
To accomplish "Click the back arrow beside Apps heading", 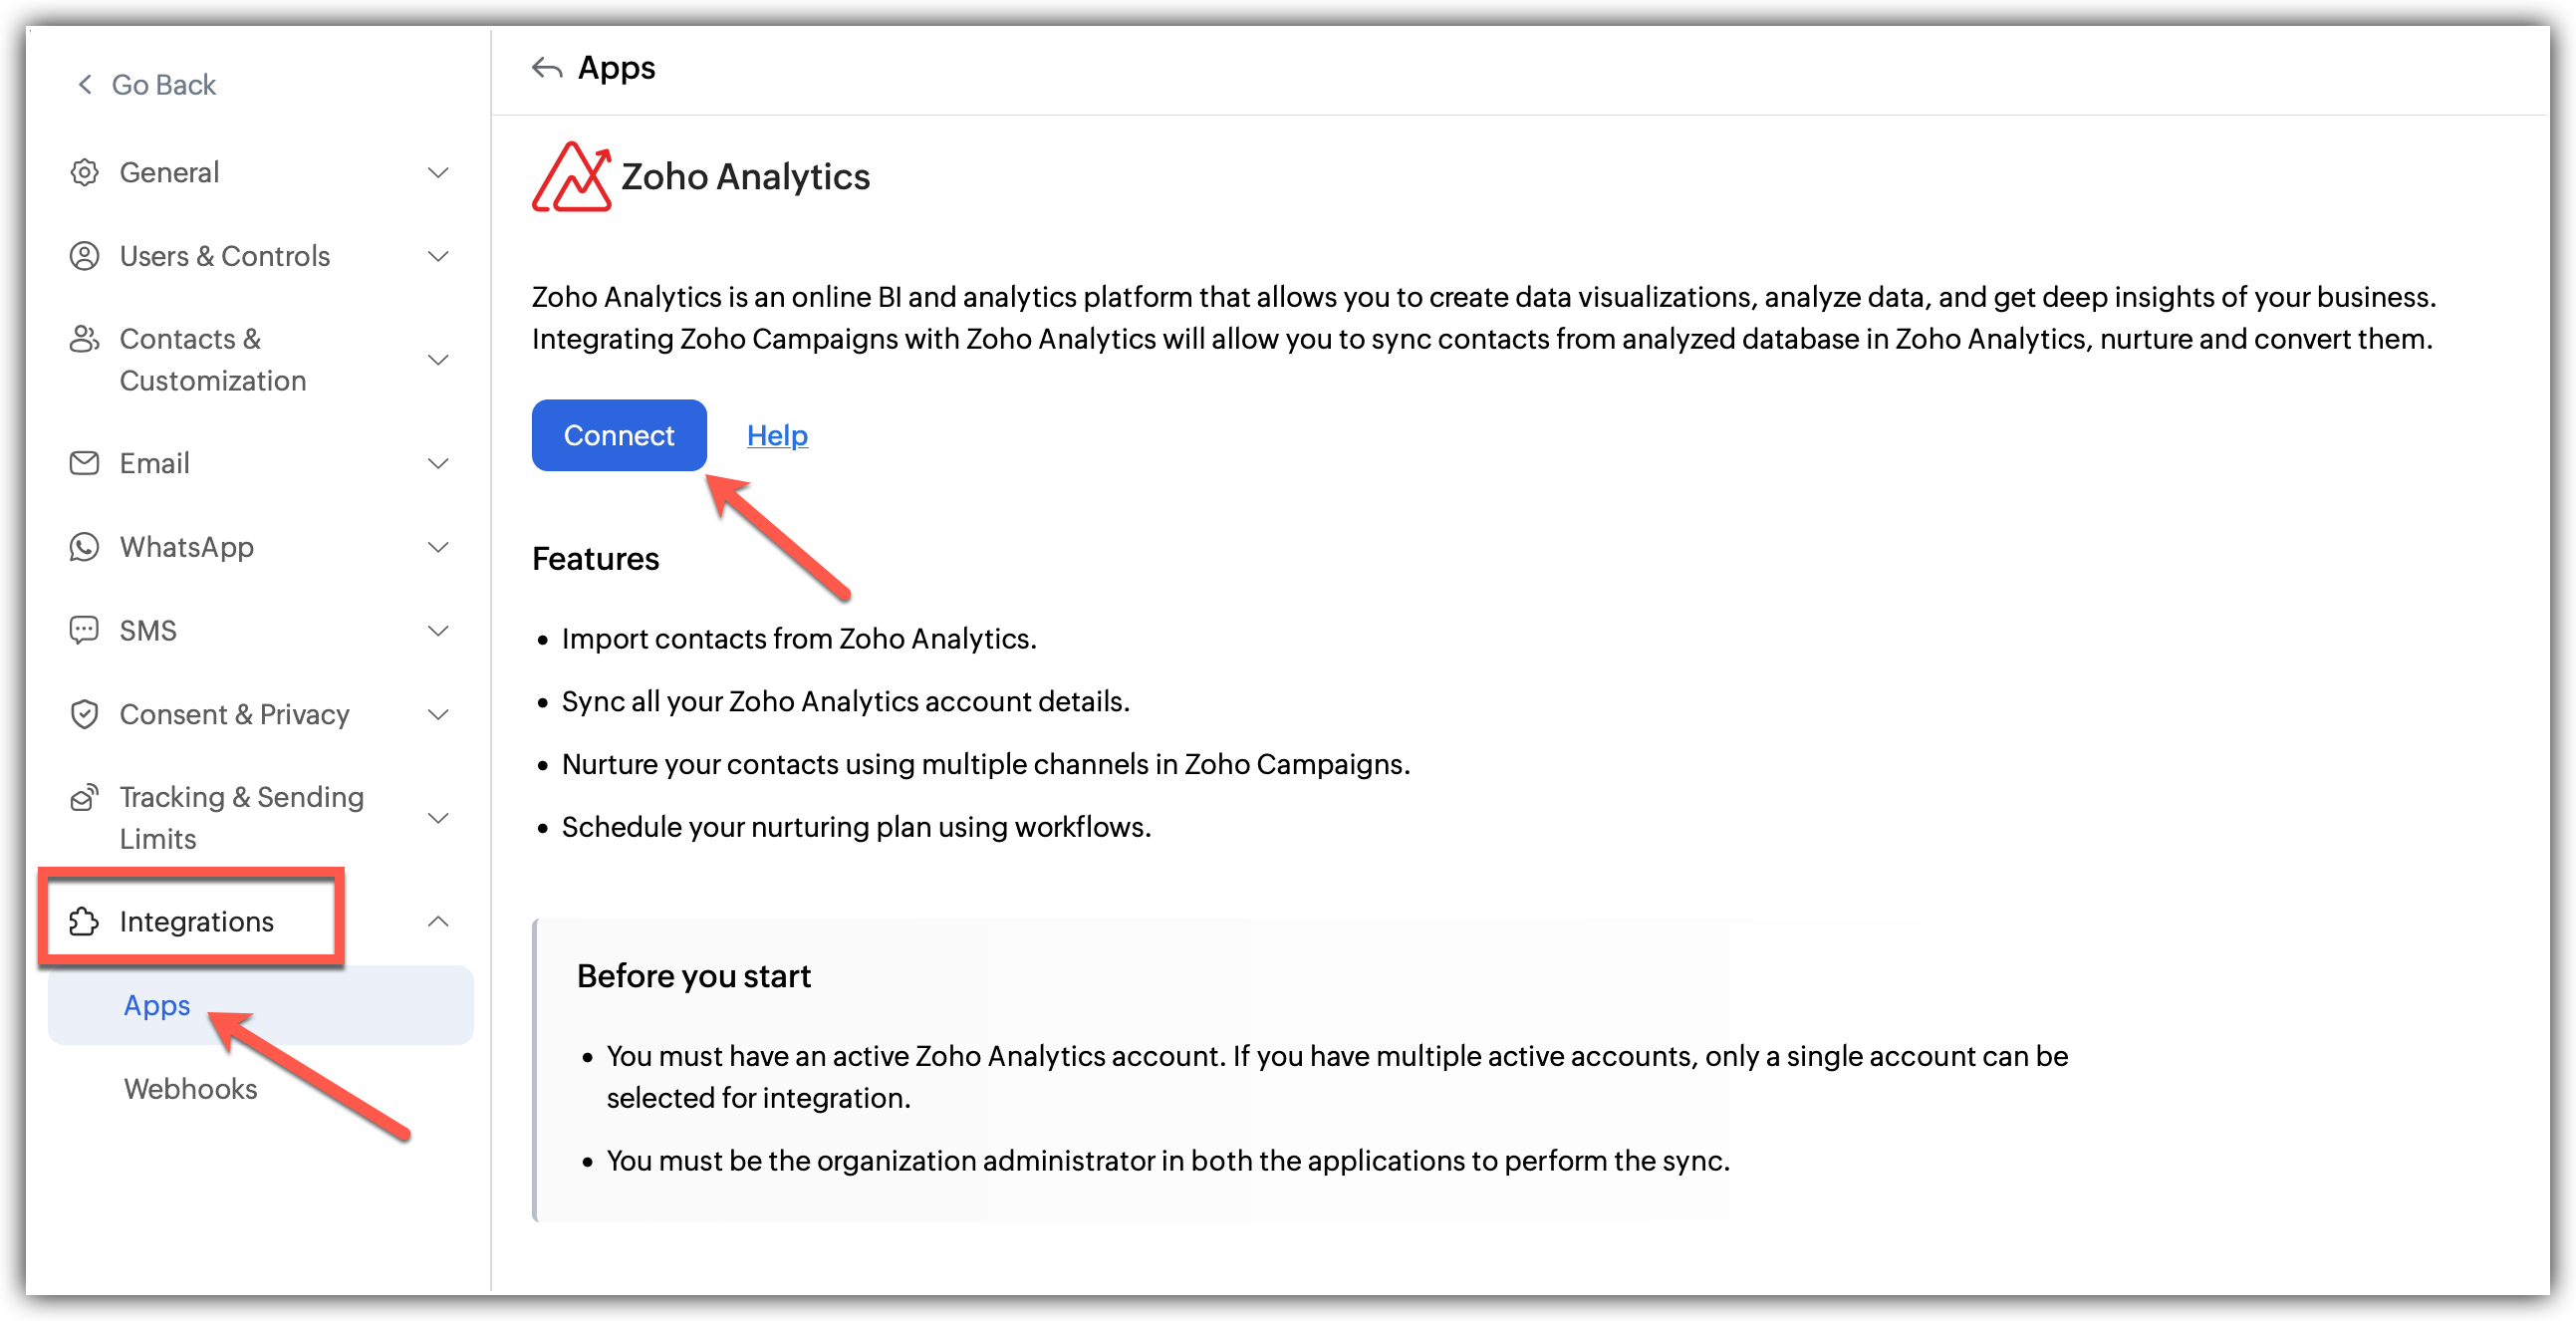I will coord(547,68).
